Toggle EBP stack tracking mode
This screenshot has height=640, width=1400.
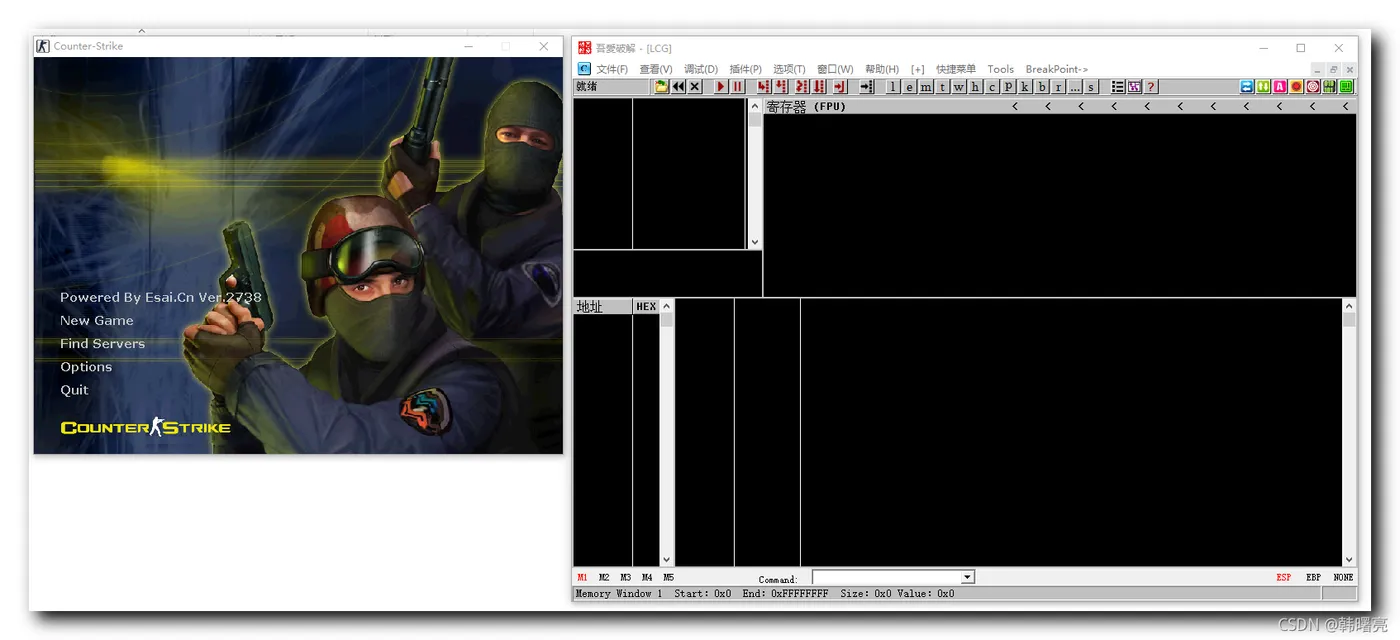tap(1313, 577)
